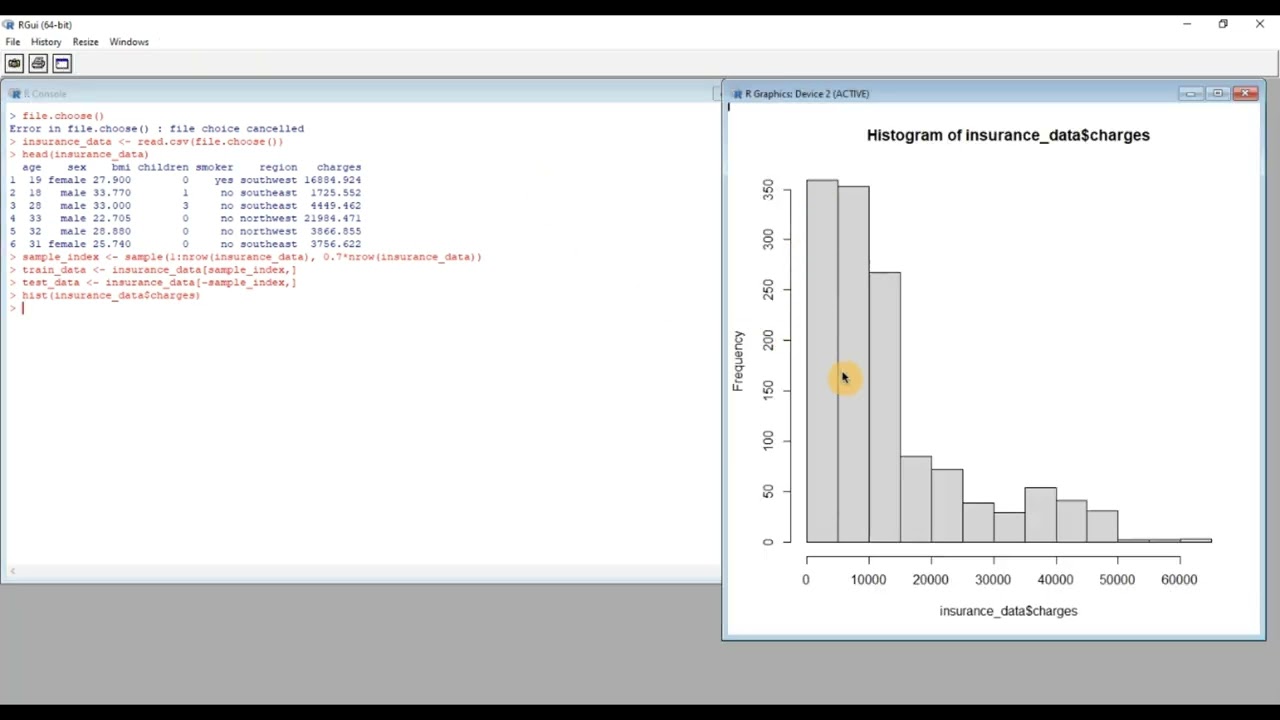
Task: Click the 'insurance_data <- read.csv' command line
Action: click(152, 141)
